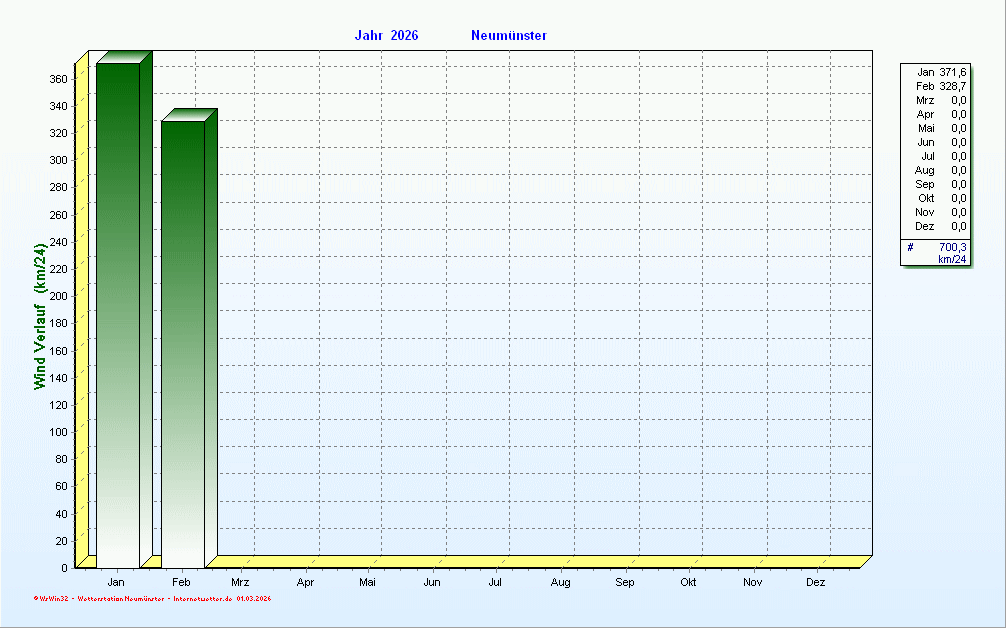Click the 360 tick on y-axis
This screenshot has width=1006, height=628.
(x=58, y=79)
